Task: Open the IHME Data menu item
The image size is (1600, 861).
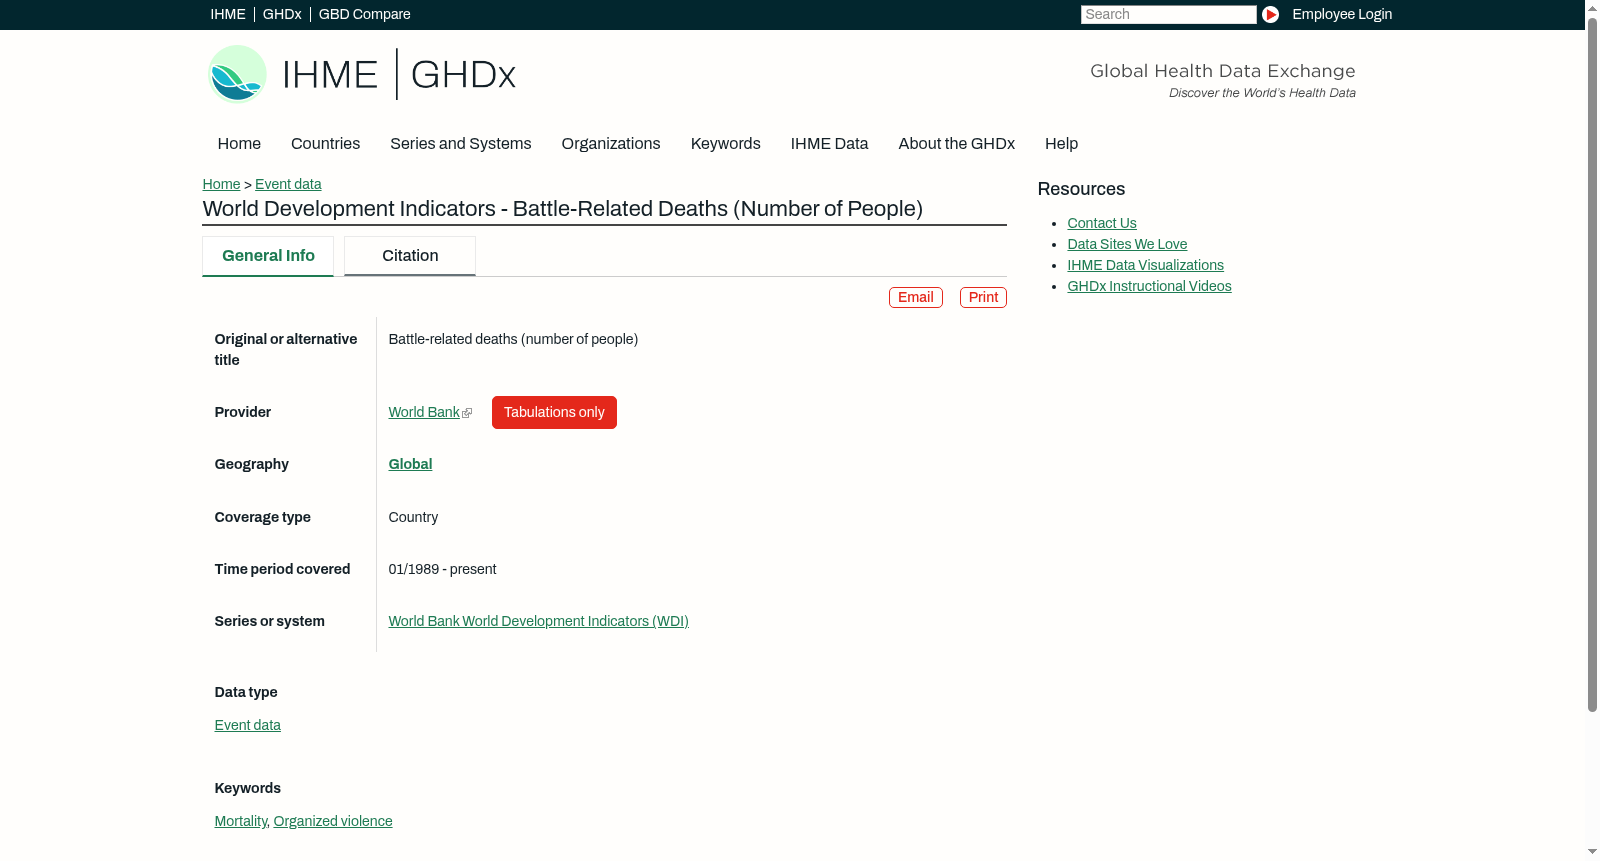Action: 829,144
